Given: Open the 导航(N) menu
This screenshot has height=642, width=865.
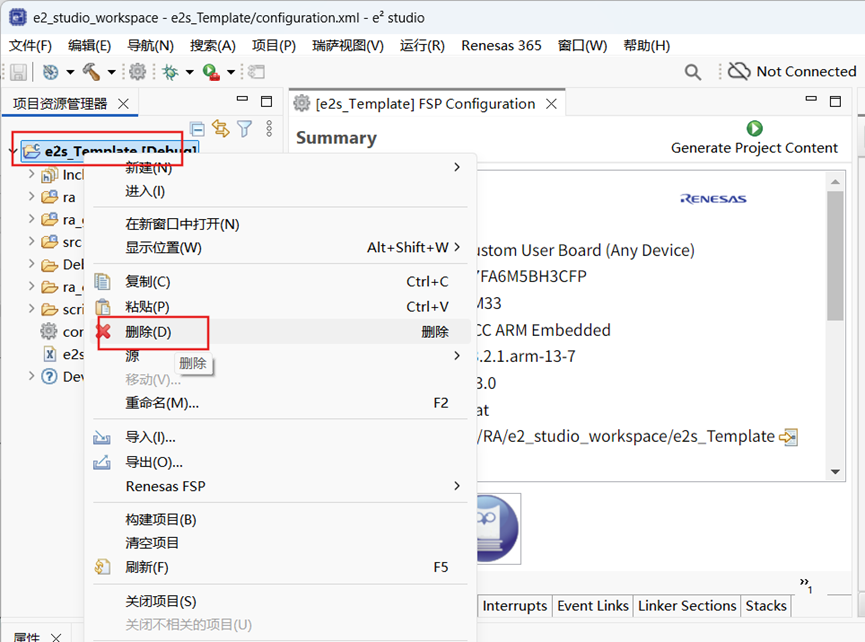Looking at the screenshot, I should tap(150, 45).
